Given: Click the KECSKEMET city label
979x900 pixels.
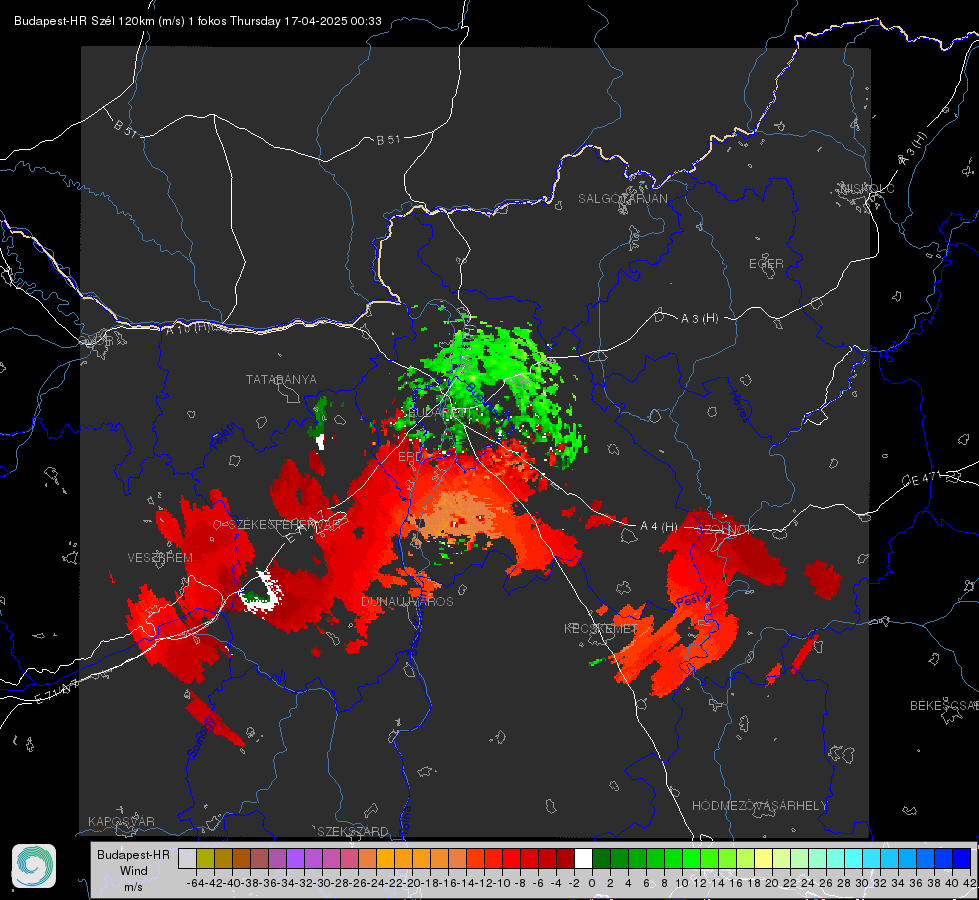Looking at the screenshot, I should 601,628.
